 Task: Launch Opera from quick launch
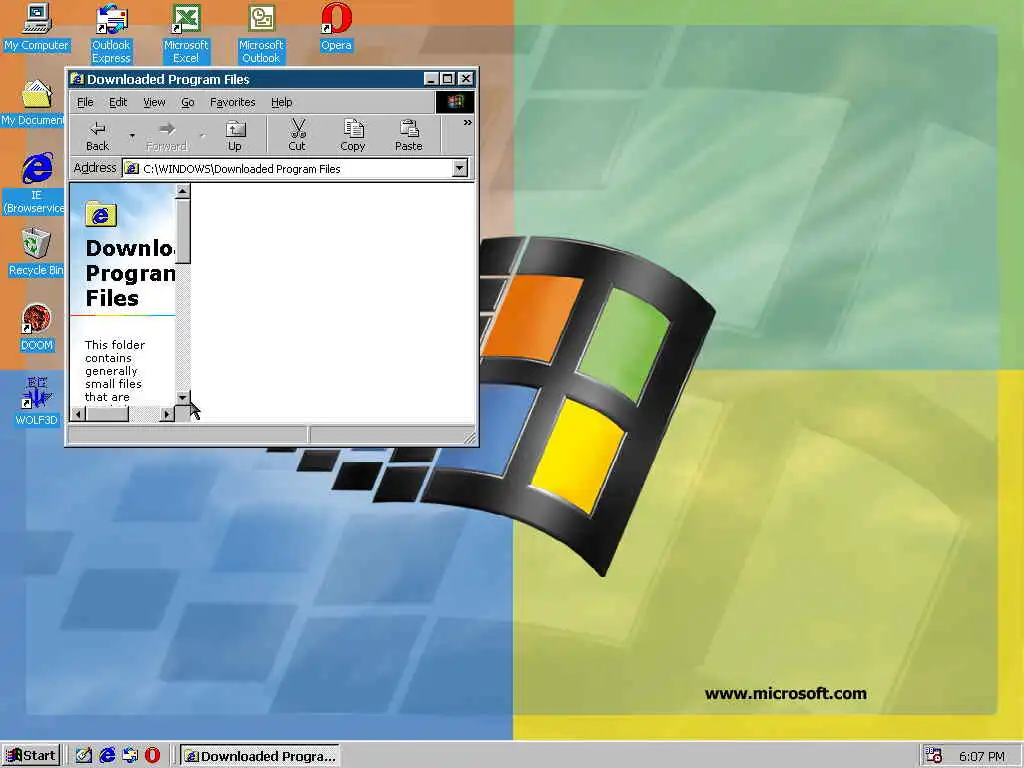(153, 756)
